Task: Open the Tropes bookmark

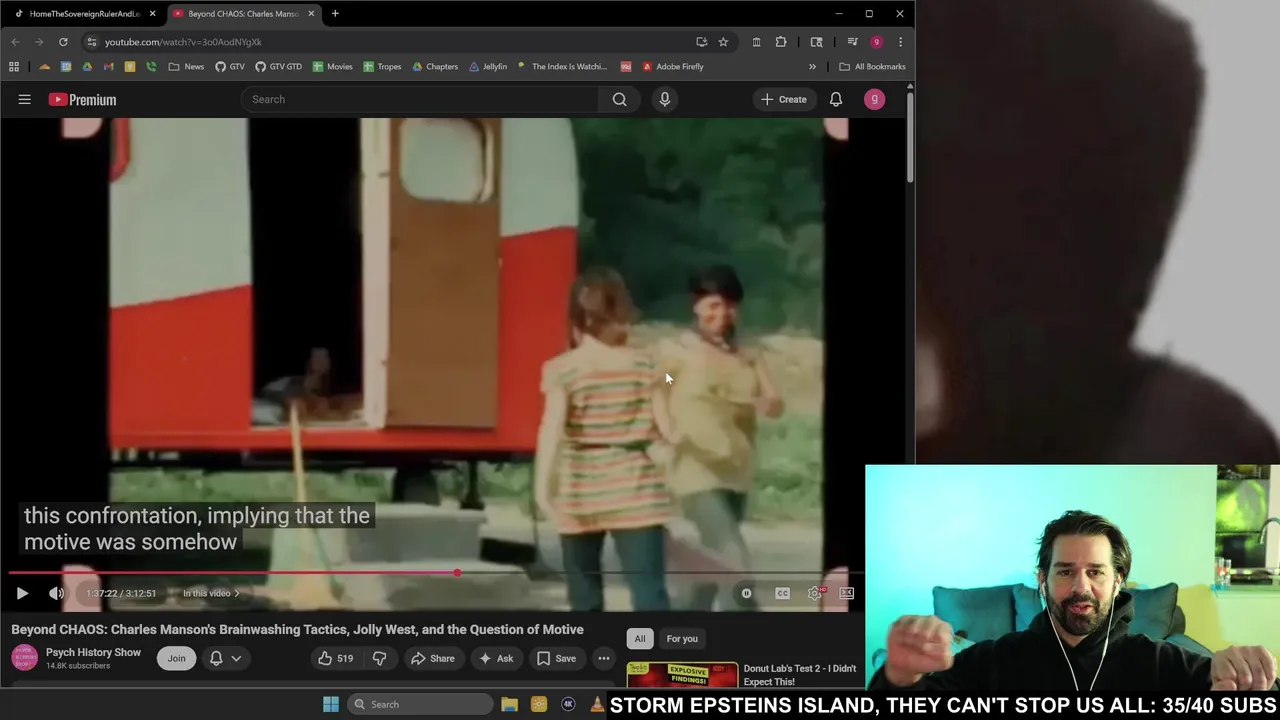Action: [382, 67]
